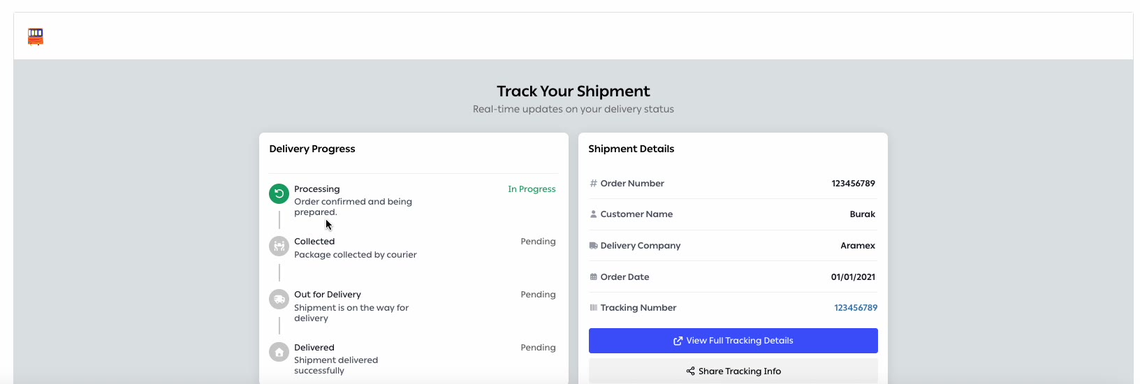Click the barcode icon beside Tracking Number

pos(593,308)
